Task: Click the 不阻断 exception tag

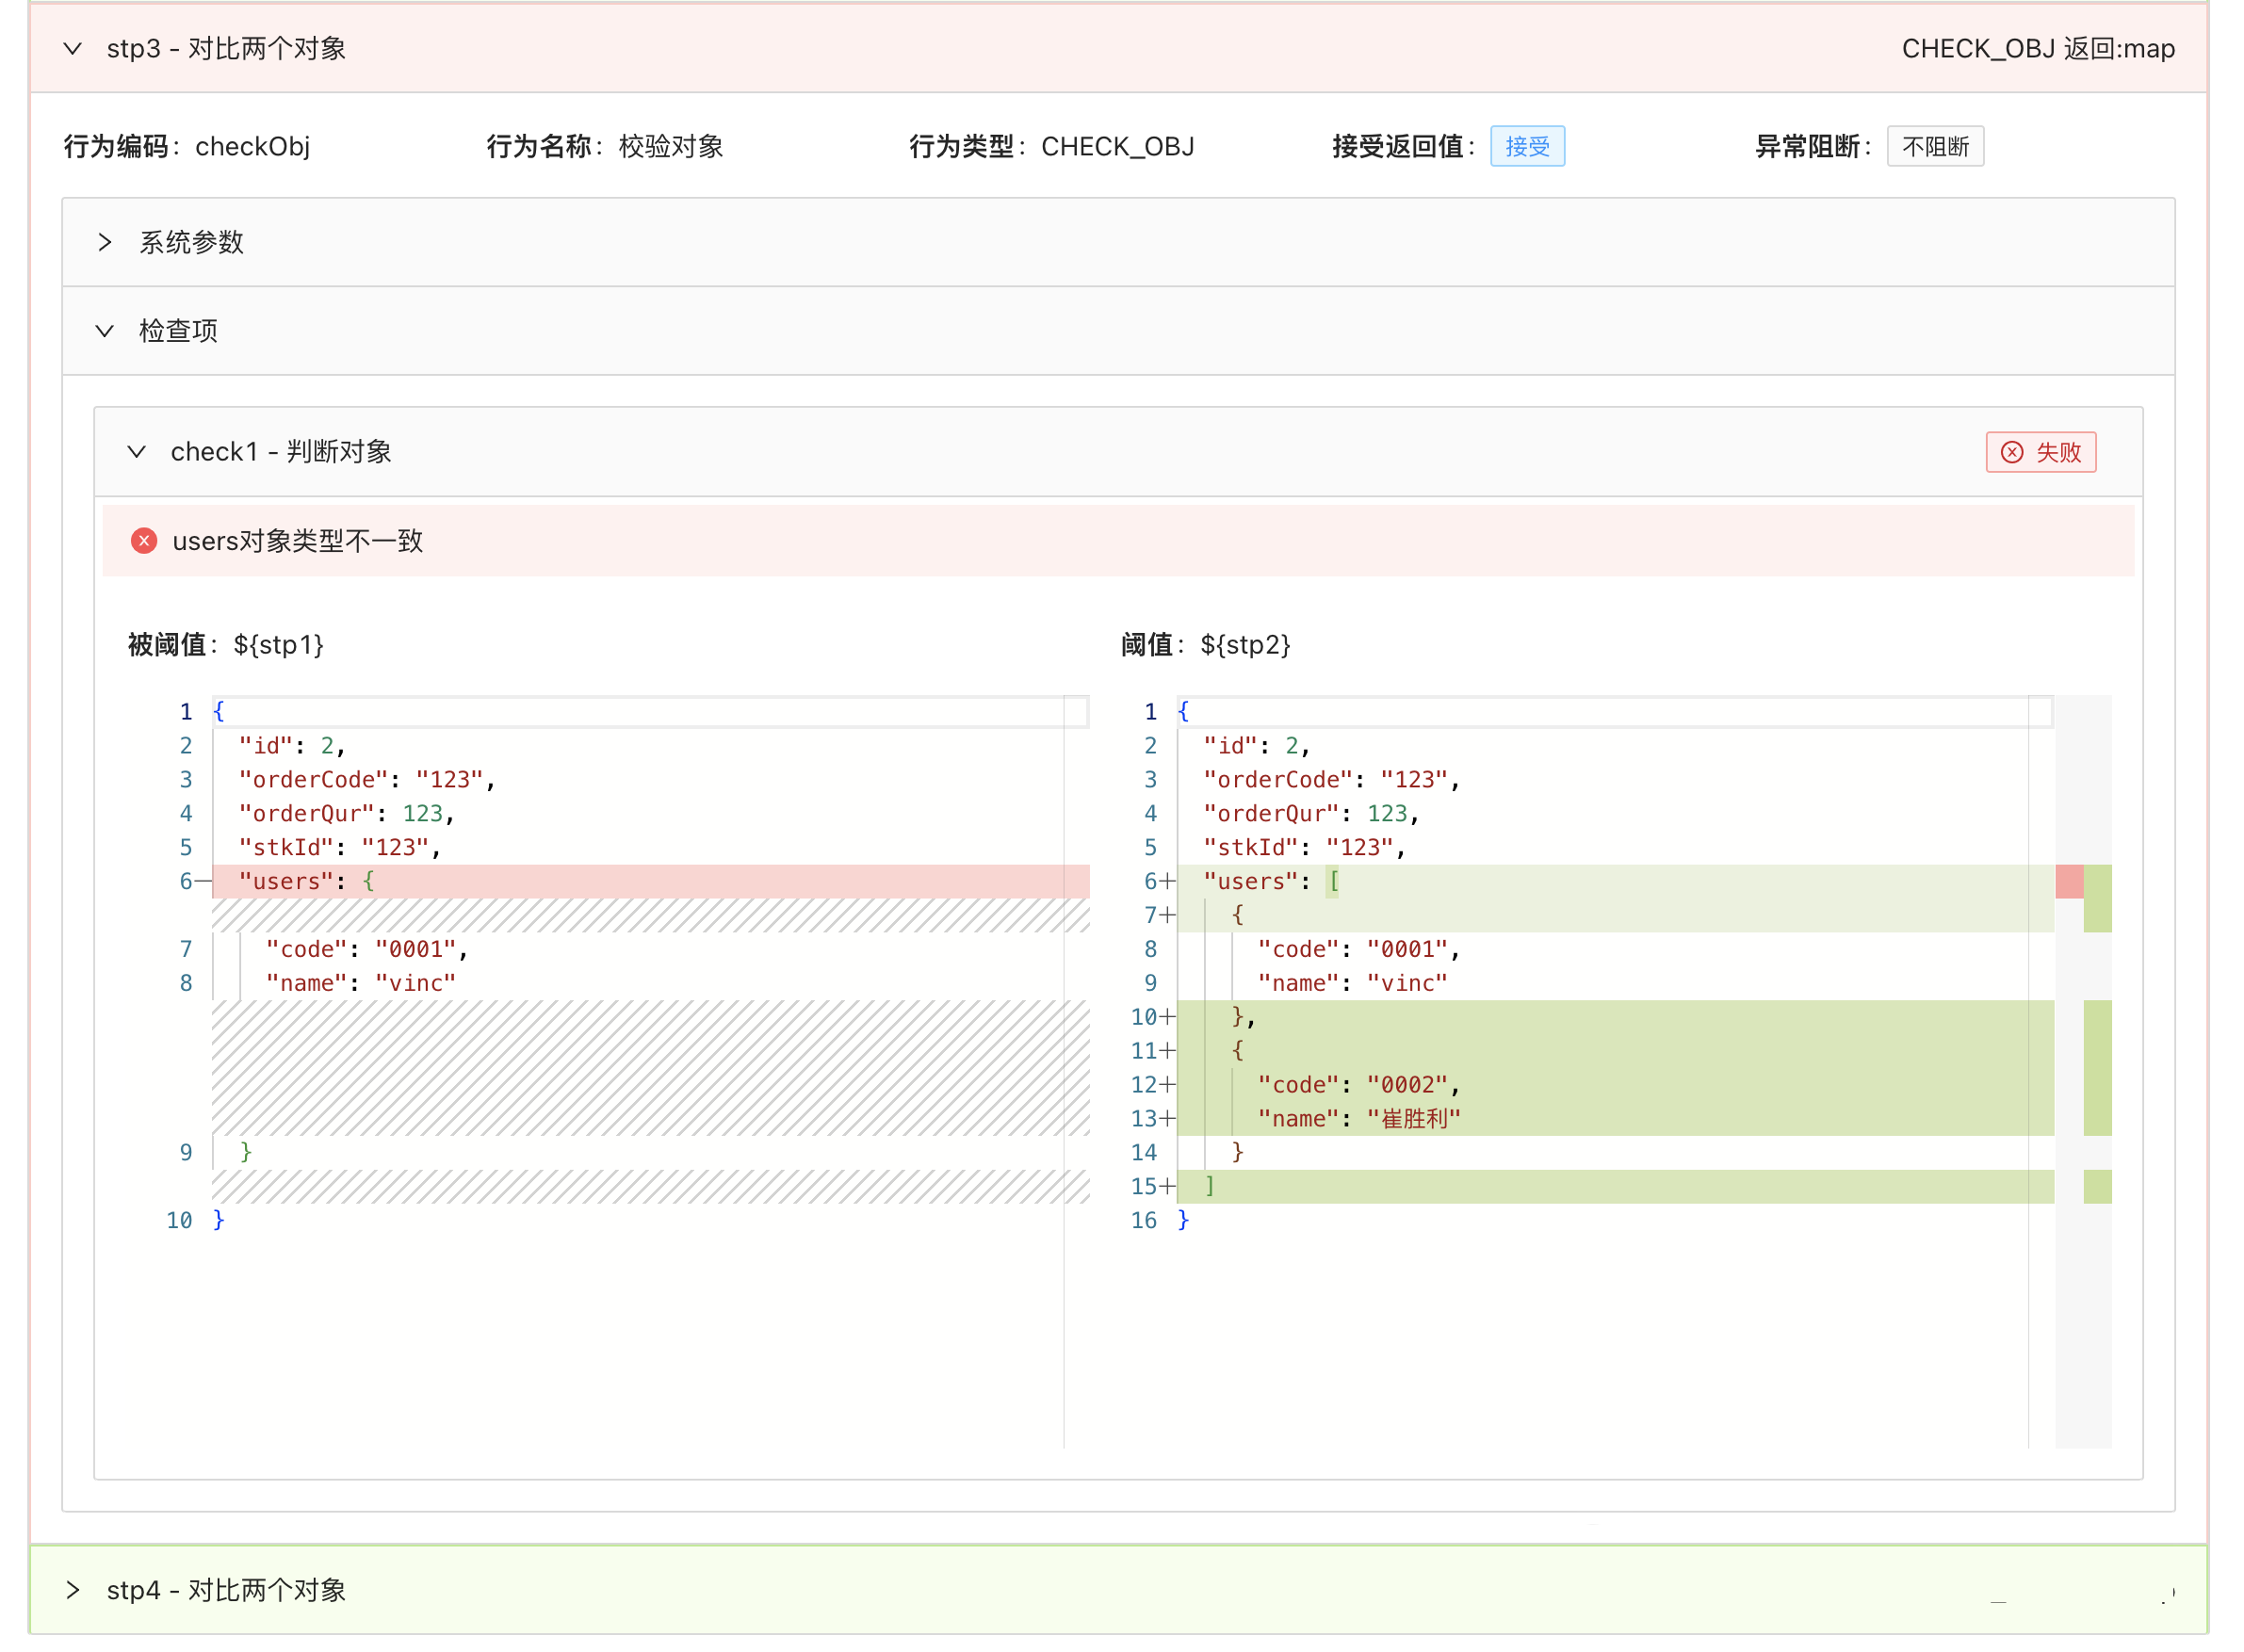Action: pos(1934,147)
